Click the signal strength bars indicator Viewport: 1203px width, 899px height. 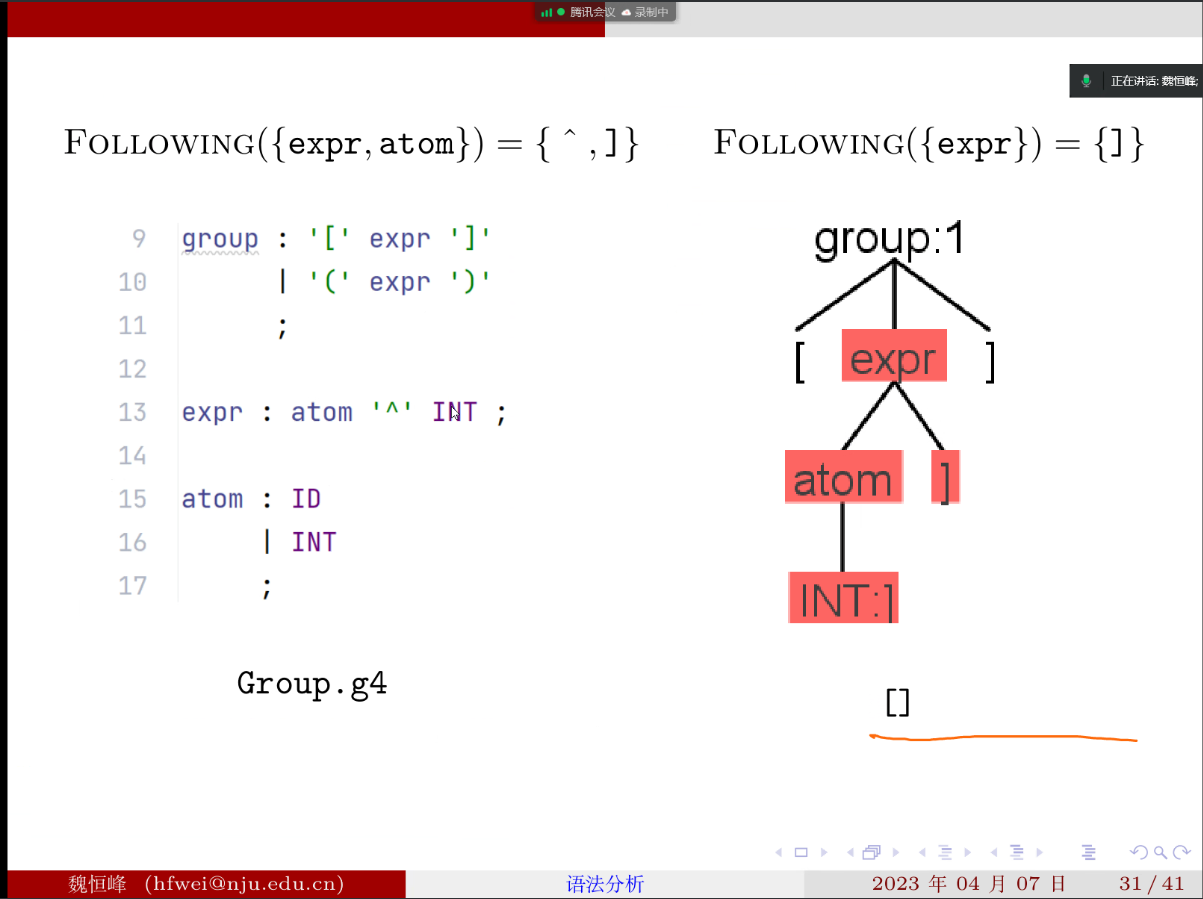tap(547, 12)
